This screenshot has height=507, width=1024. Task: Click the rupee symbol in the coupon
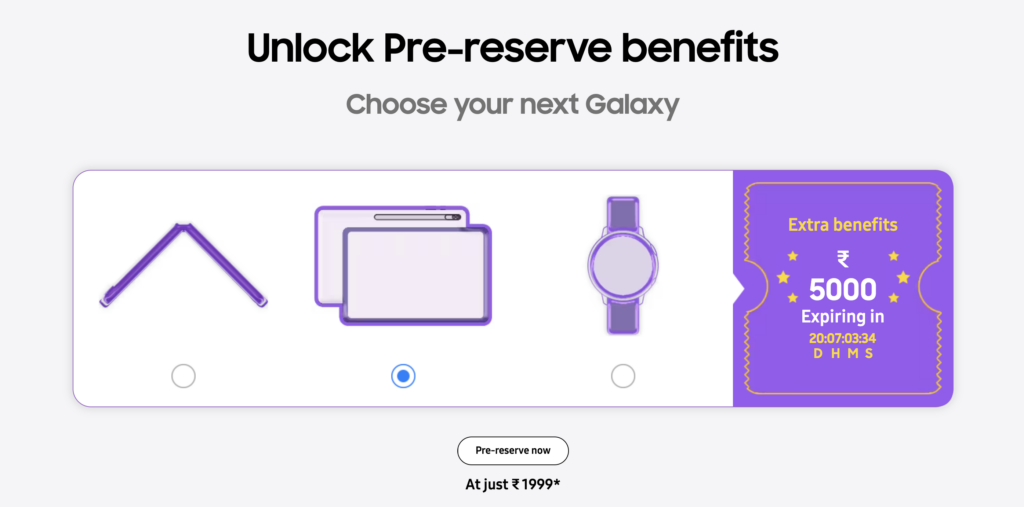pos(843,260)
